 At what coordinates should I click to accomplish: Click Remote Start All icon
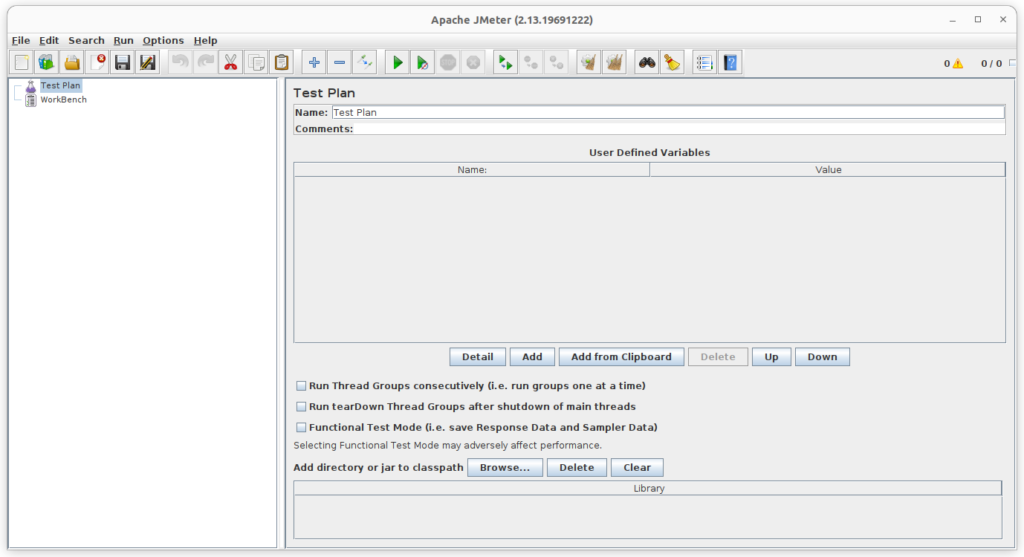pyautogui.click(x=505, y=63)
